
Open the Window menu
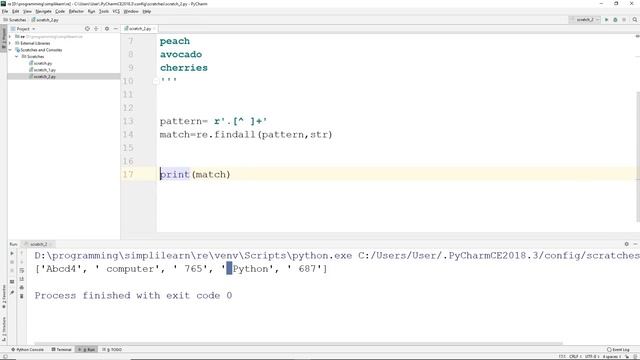click(x=131, y=11)
